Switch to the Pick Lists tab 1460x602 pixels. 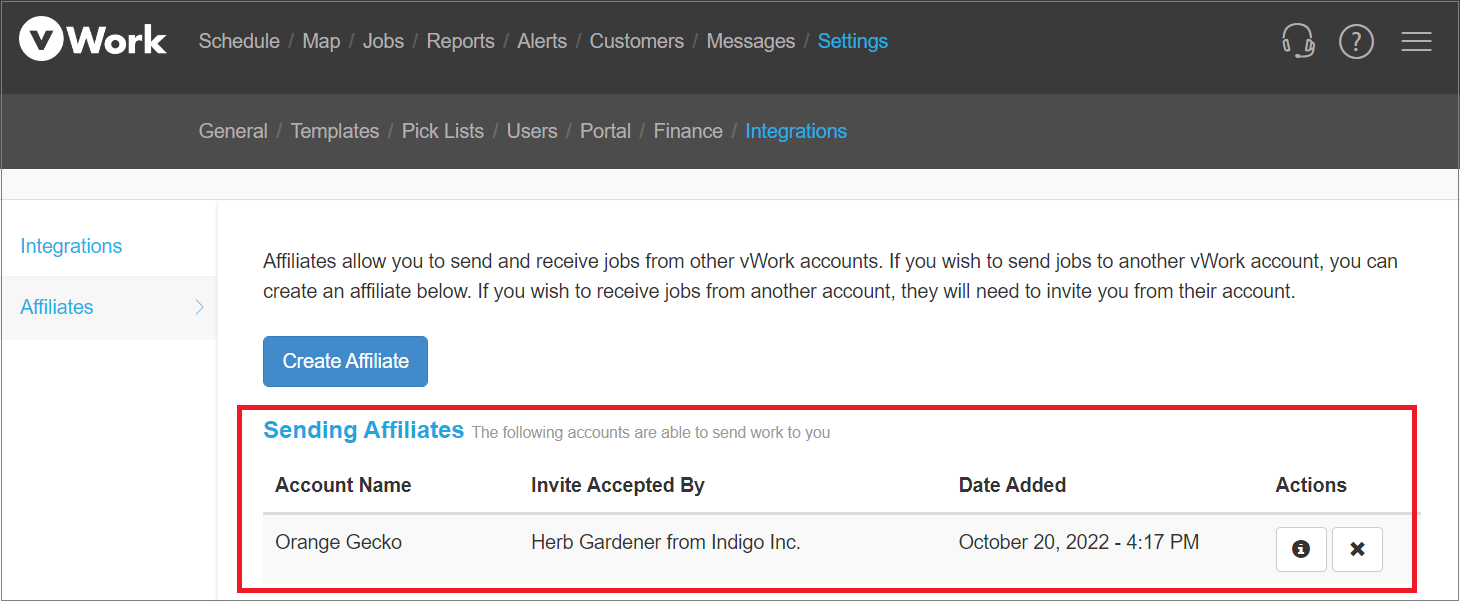point(443,131)
